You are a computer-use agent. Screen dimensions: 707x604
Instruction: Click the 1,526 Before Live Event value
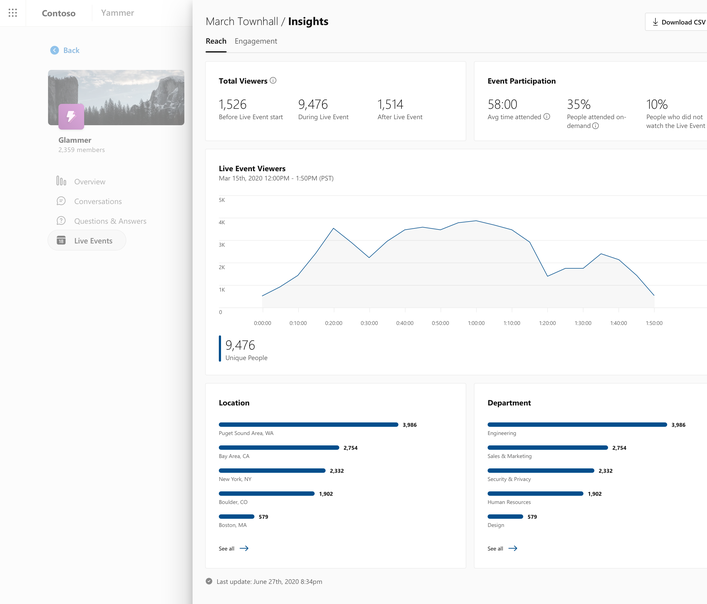(x=233, y=105)
